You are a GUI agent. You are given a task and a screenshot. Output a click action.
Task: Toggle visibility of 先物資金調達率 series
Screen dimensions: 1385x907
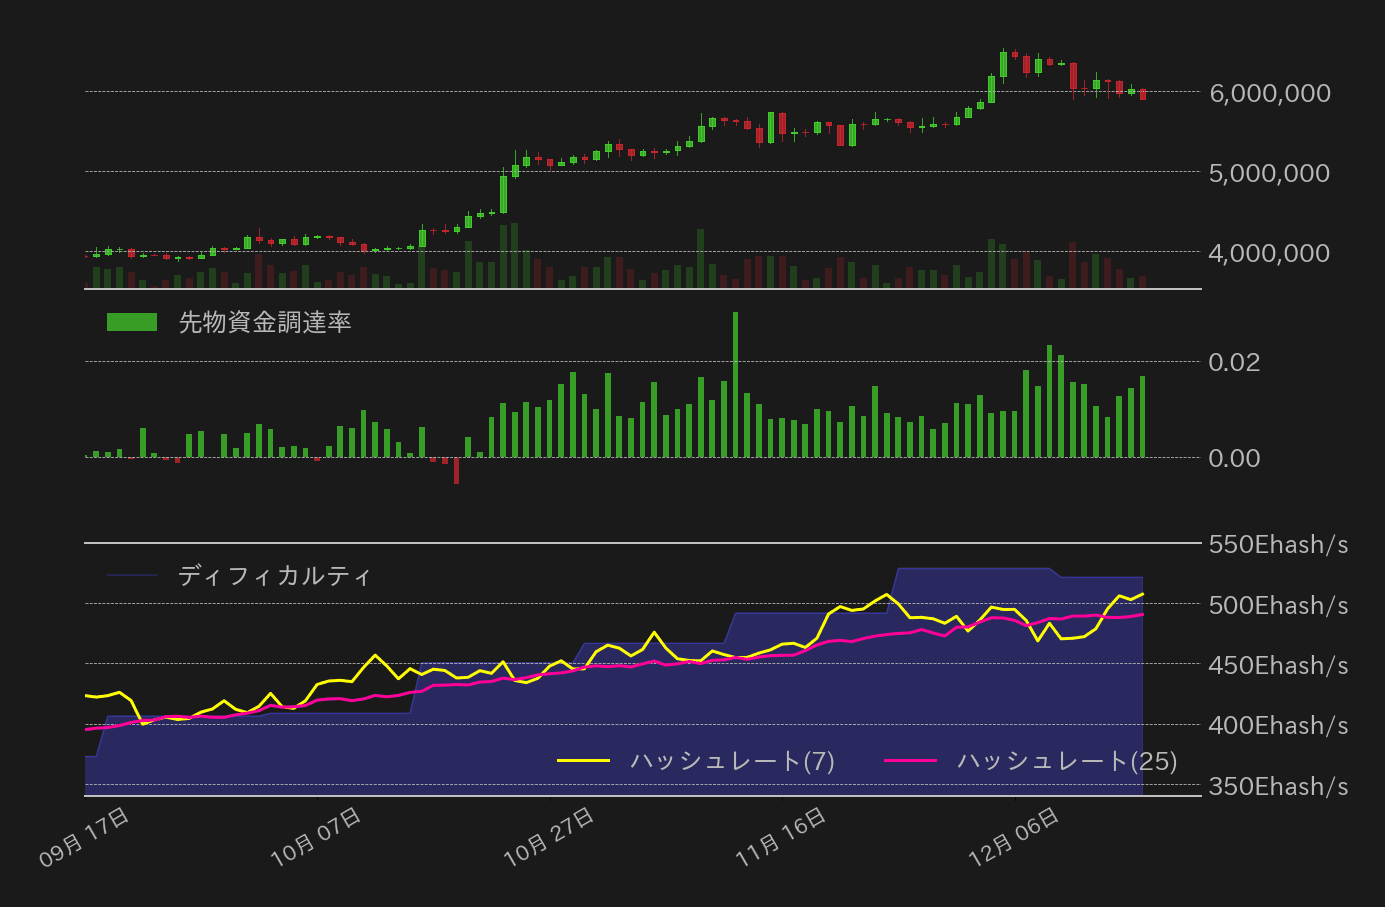(x=265, y=323)
